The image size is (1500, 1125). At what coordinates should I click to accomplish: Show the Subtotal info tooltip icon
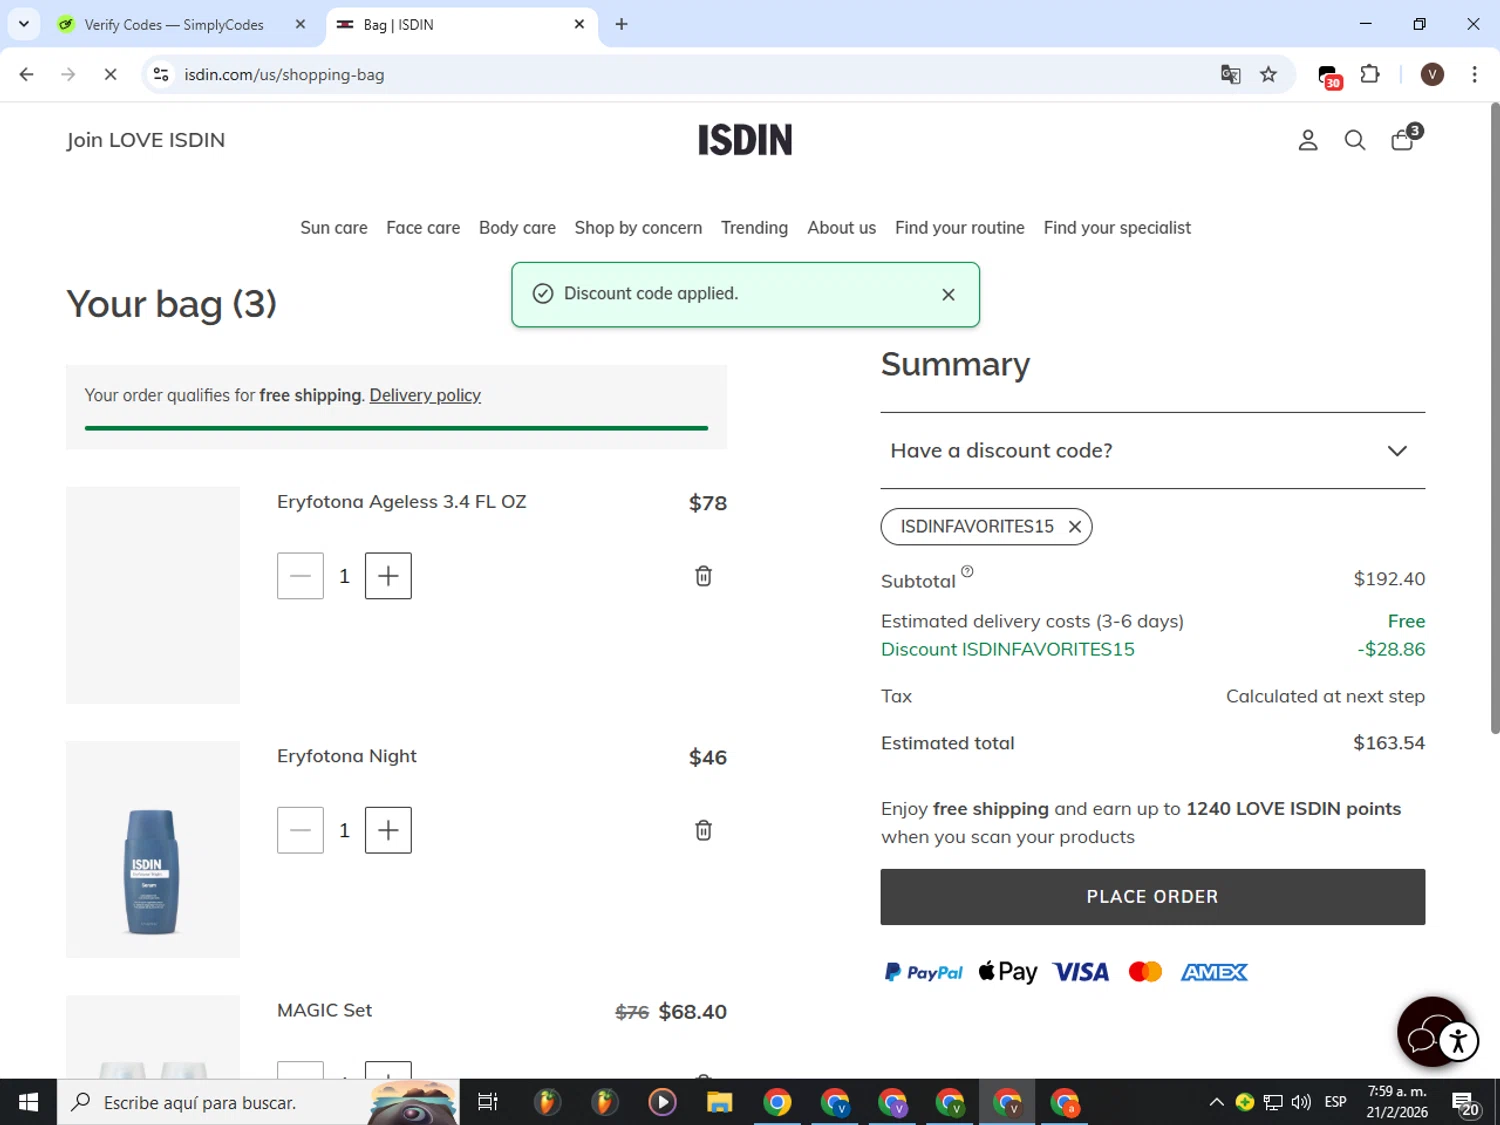tap(967, 572)
